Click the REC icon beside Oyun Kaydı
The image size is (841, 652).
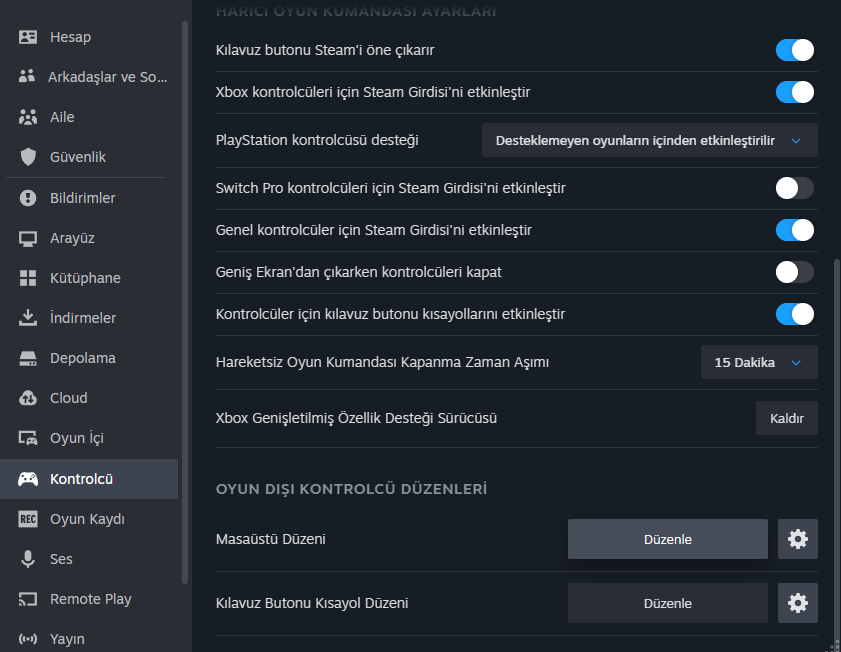click(x=28, y=519)
